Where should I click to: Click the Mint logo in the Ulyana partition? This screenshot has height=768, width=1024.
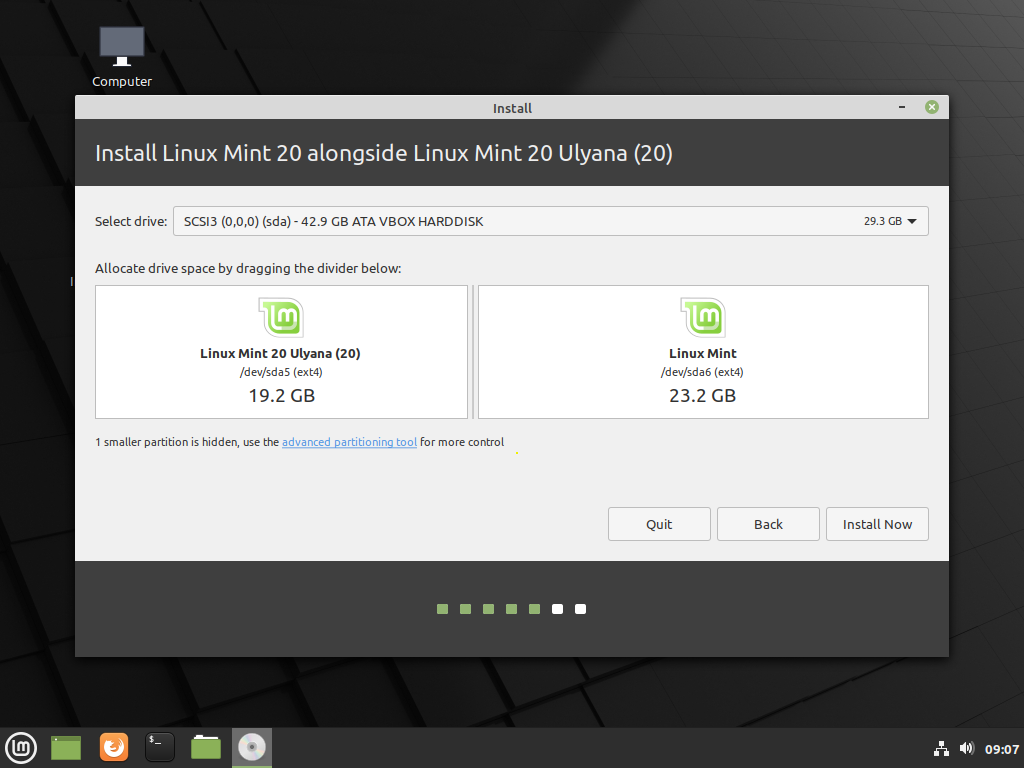[281, 317]
